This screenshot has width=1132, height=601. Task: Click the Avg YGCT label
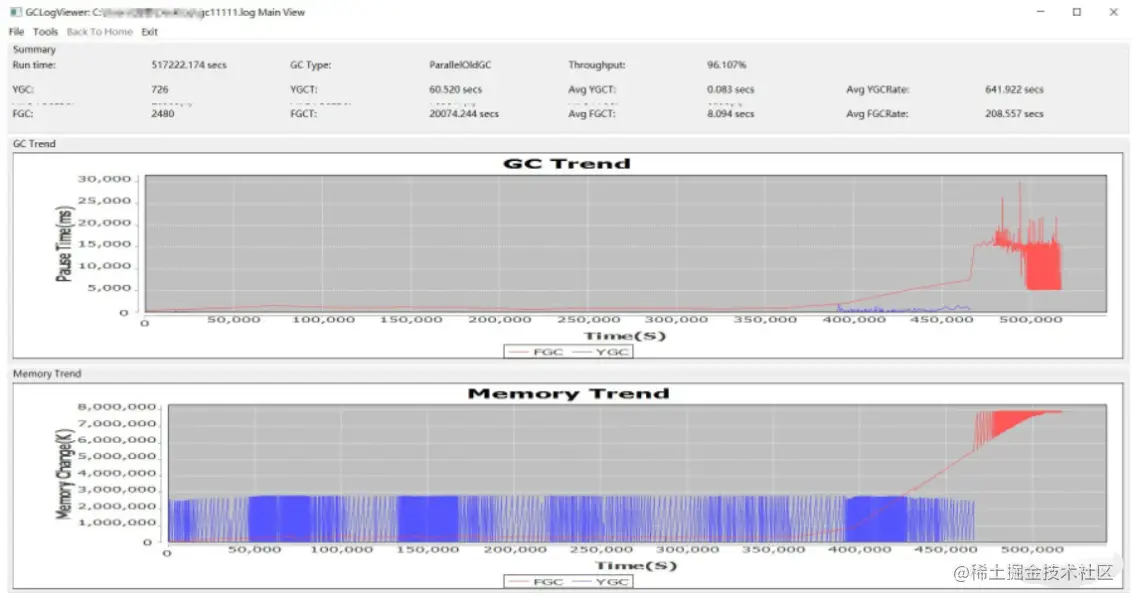point(591,90)
